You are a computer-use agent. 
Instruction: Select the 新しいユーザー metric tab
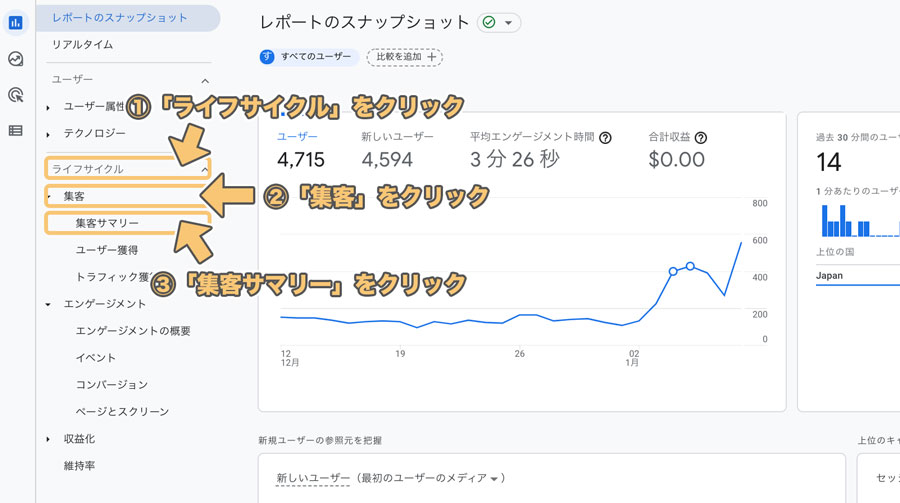pos(397,137)
